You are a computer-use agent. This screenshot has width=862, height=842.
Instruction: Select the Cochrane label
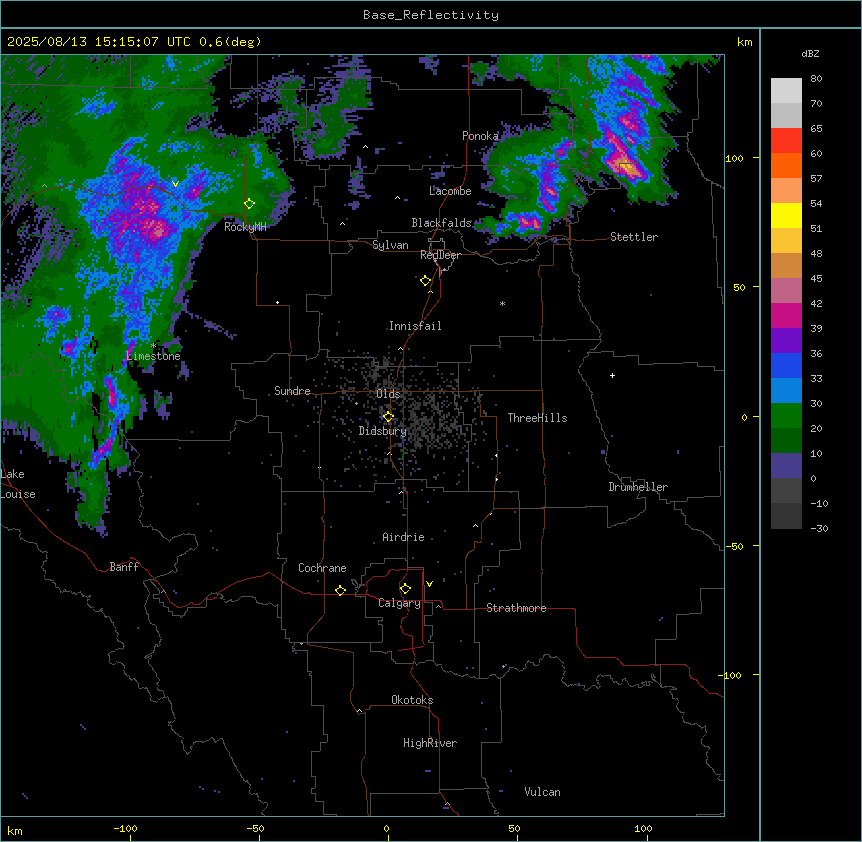[x=322, y=568]
